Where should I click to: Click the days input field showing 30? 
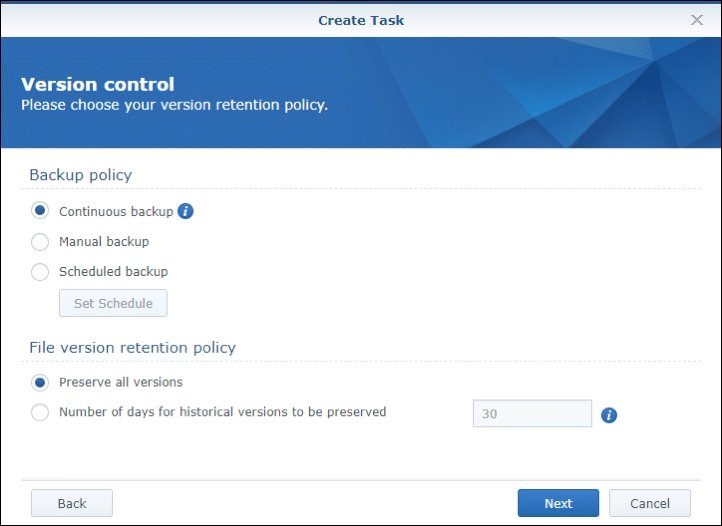pos(532,414)
